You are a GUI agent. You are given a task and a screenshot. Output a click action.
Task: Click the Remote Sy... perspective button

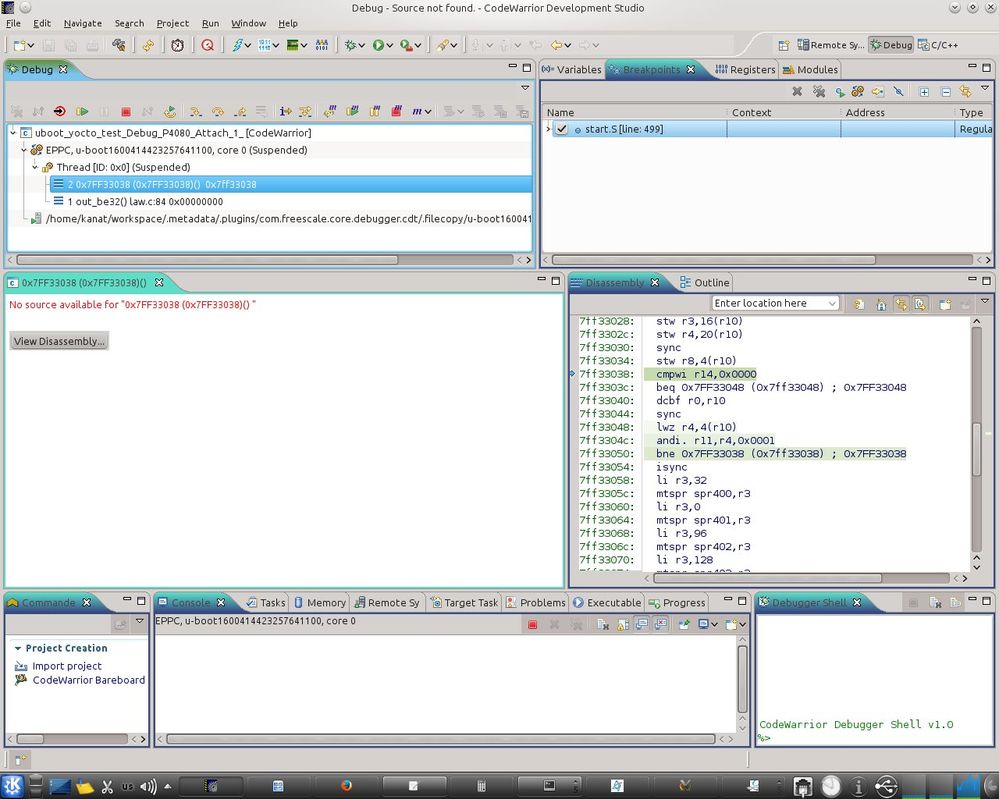pos(831,45)
